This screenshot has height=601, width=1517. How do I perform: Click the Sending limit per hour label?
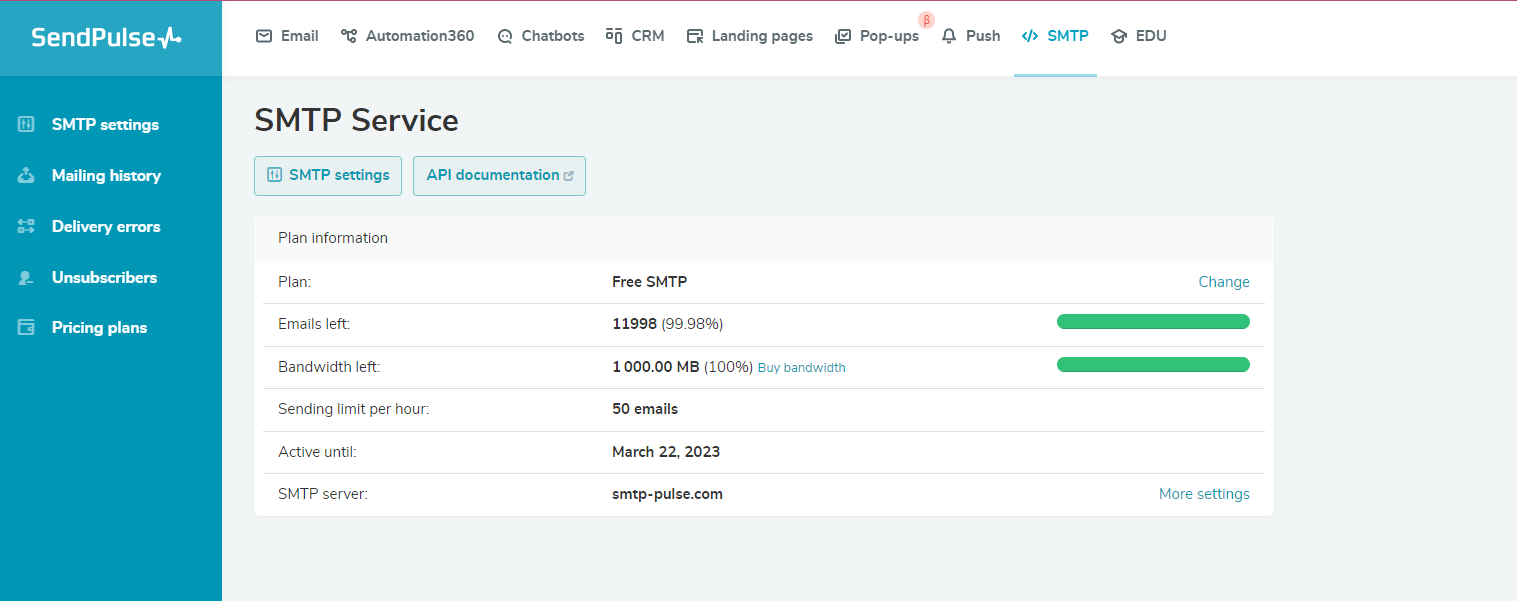(x=353, y=409)
